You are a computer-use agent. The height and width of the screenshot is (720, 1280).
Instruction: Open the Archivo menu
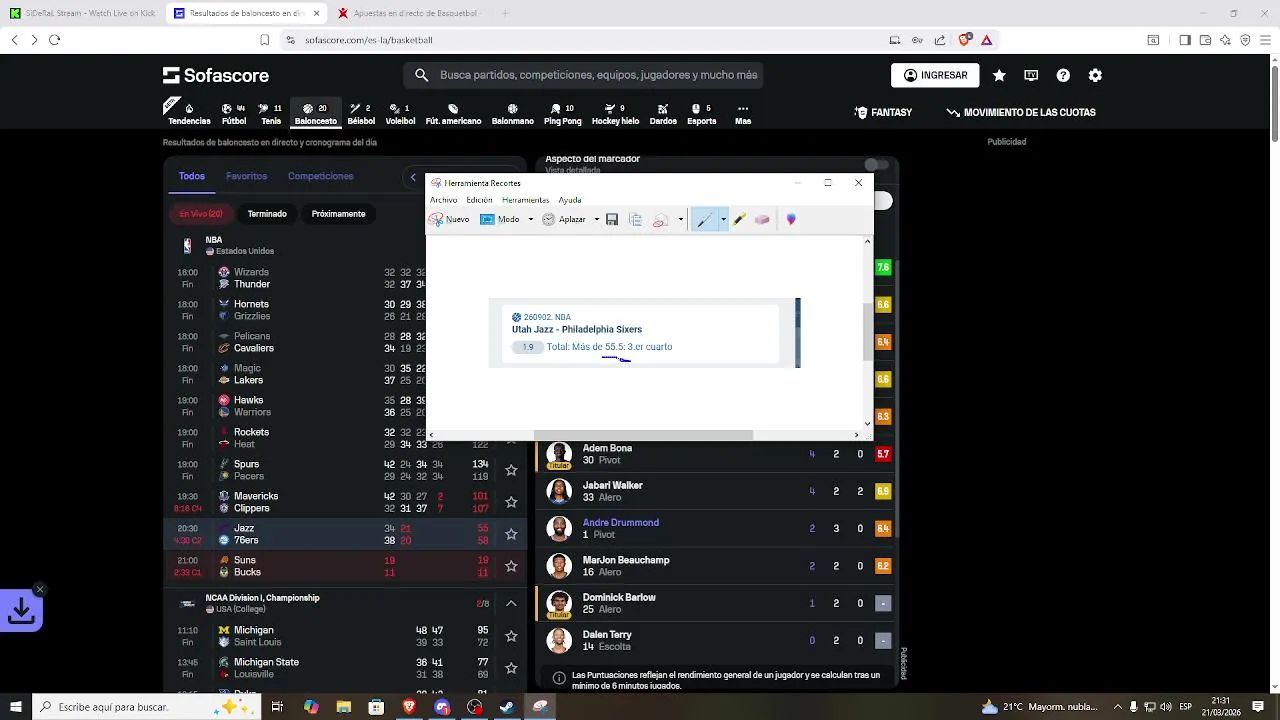click(443, 200)
